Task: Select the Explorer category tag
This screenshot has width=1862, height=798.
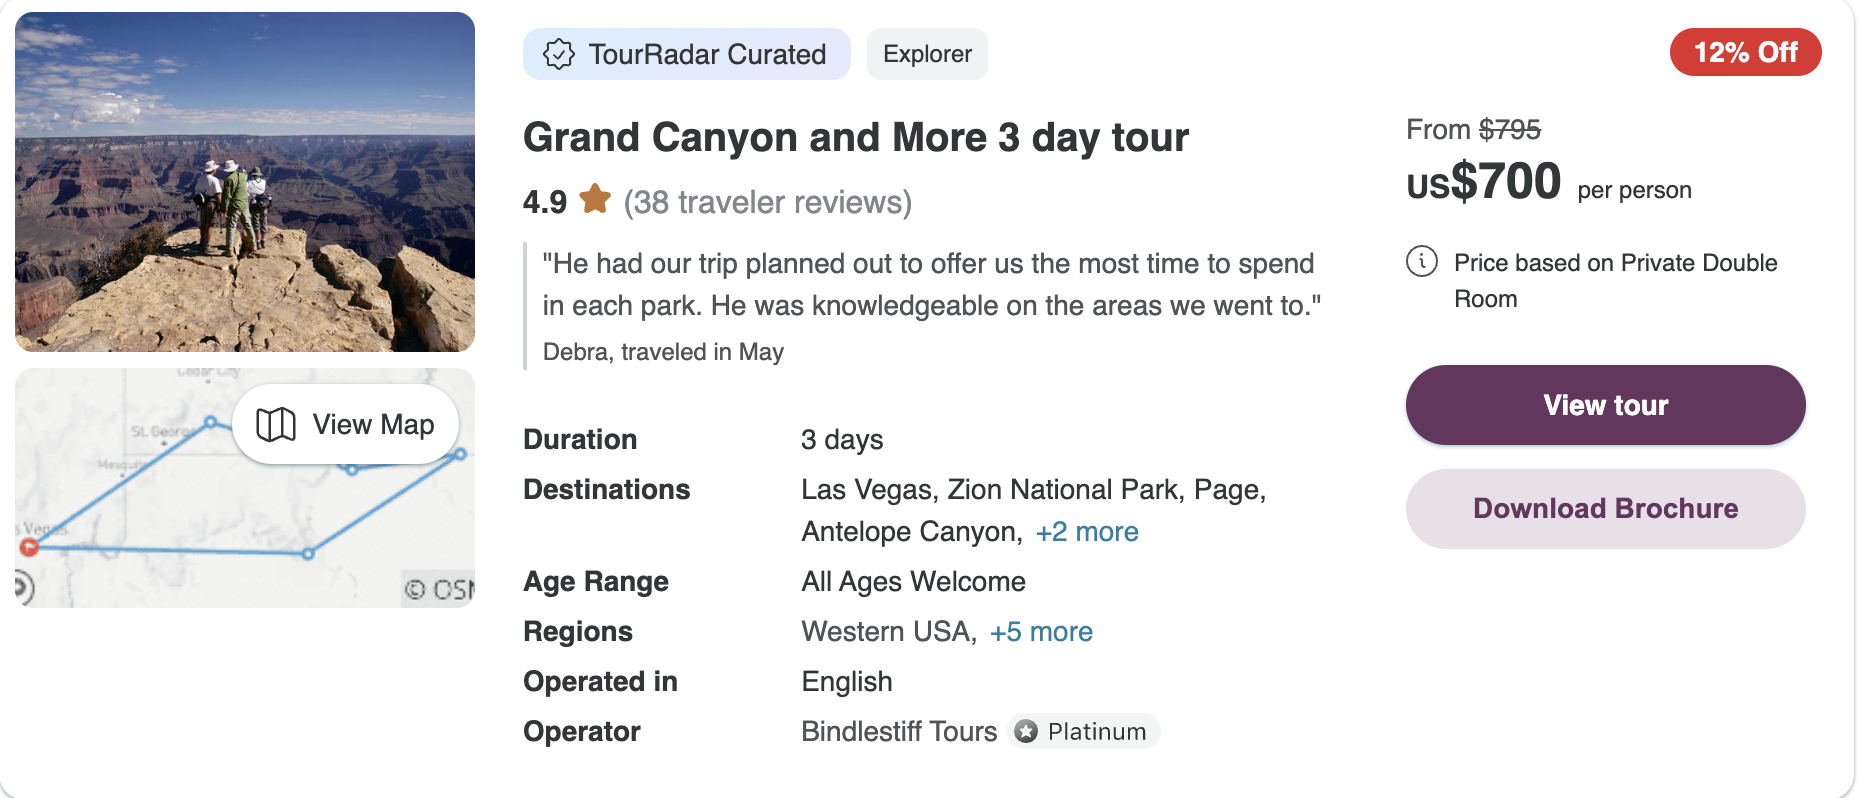Action: point(926,54)
